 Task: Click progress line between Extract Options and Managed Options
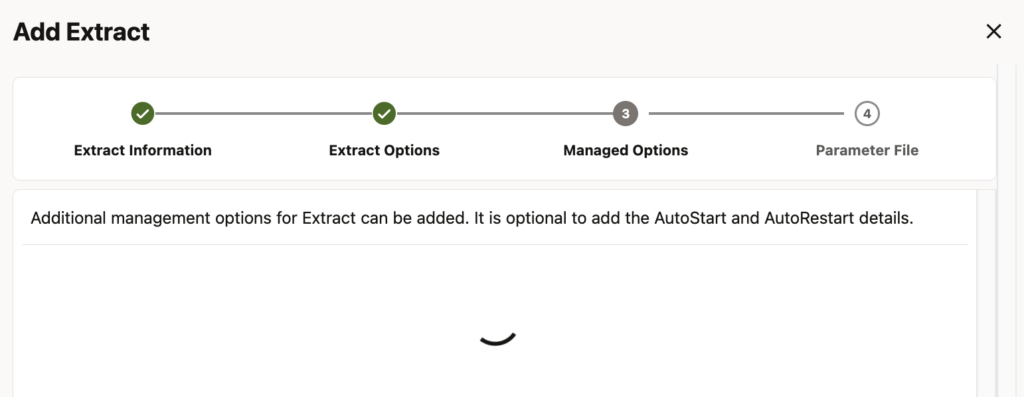tap(505, 114)
